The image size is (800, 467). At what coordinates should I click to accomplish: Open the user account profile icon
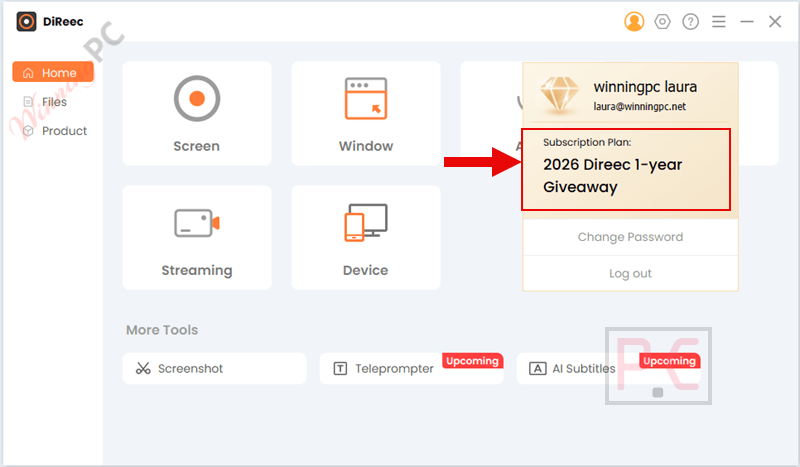[634, 21]
